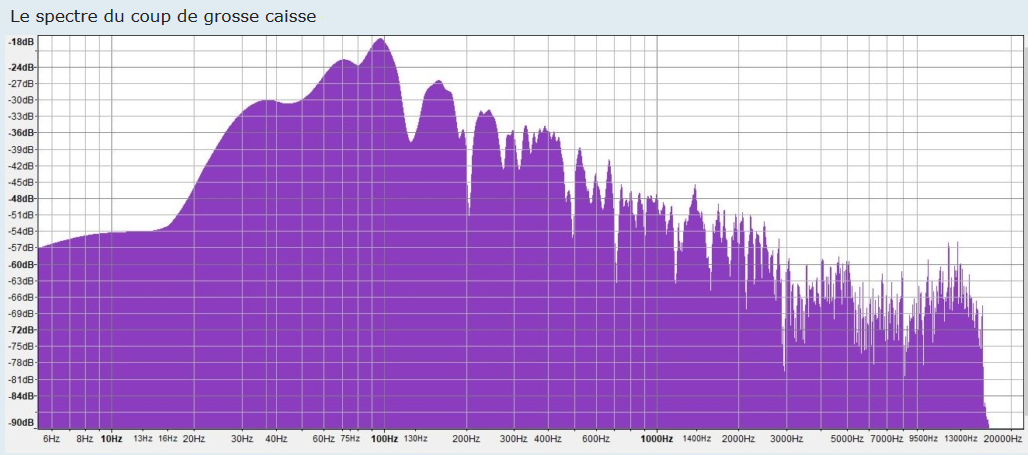This screenshot has width=1028, height=455.
Task: Click the 1000Hz frequency label
Action: tap(657, 438)
